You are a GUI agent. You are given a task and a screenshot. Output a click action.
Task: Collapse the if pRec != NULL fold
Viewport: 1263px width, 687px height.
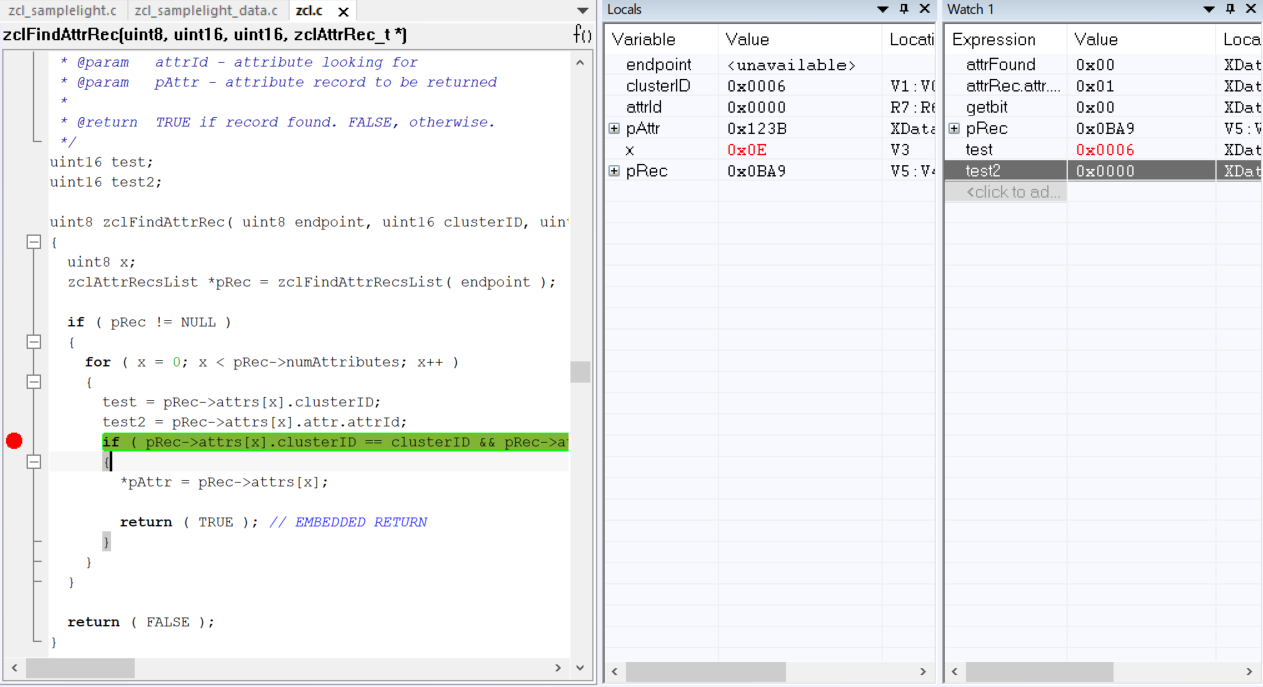[33, 342]
